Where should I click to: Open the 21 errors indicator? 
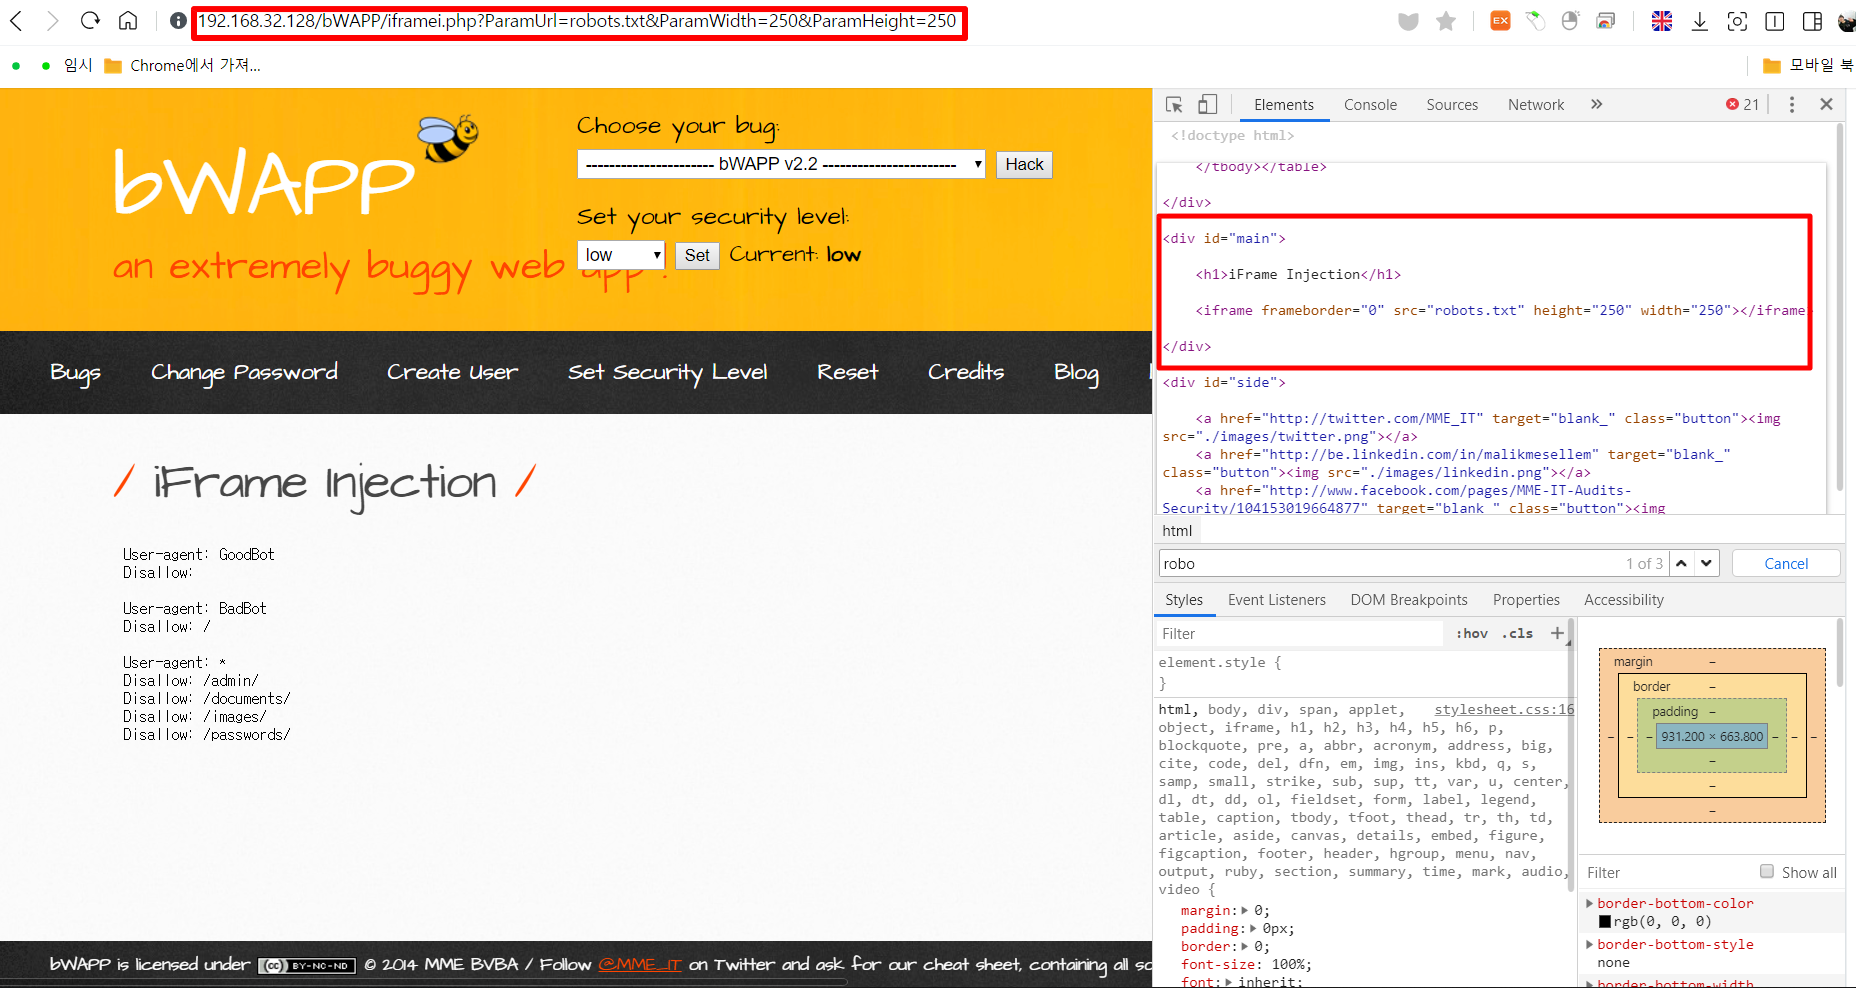[1742, 104]
